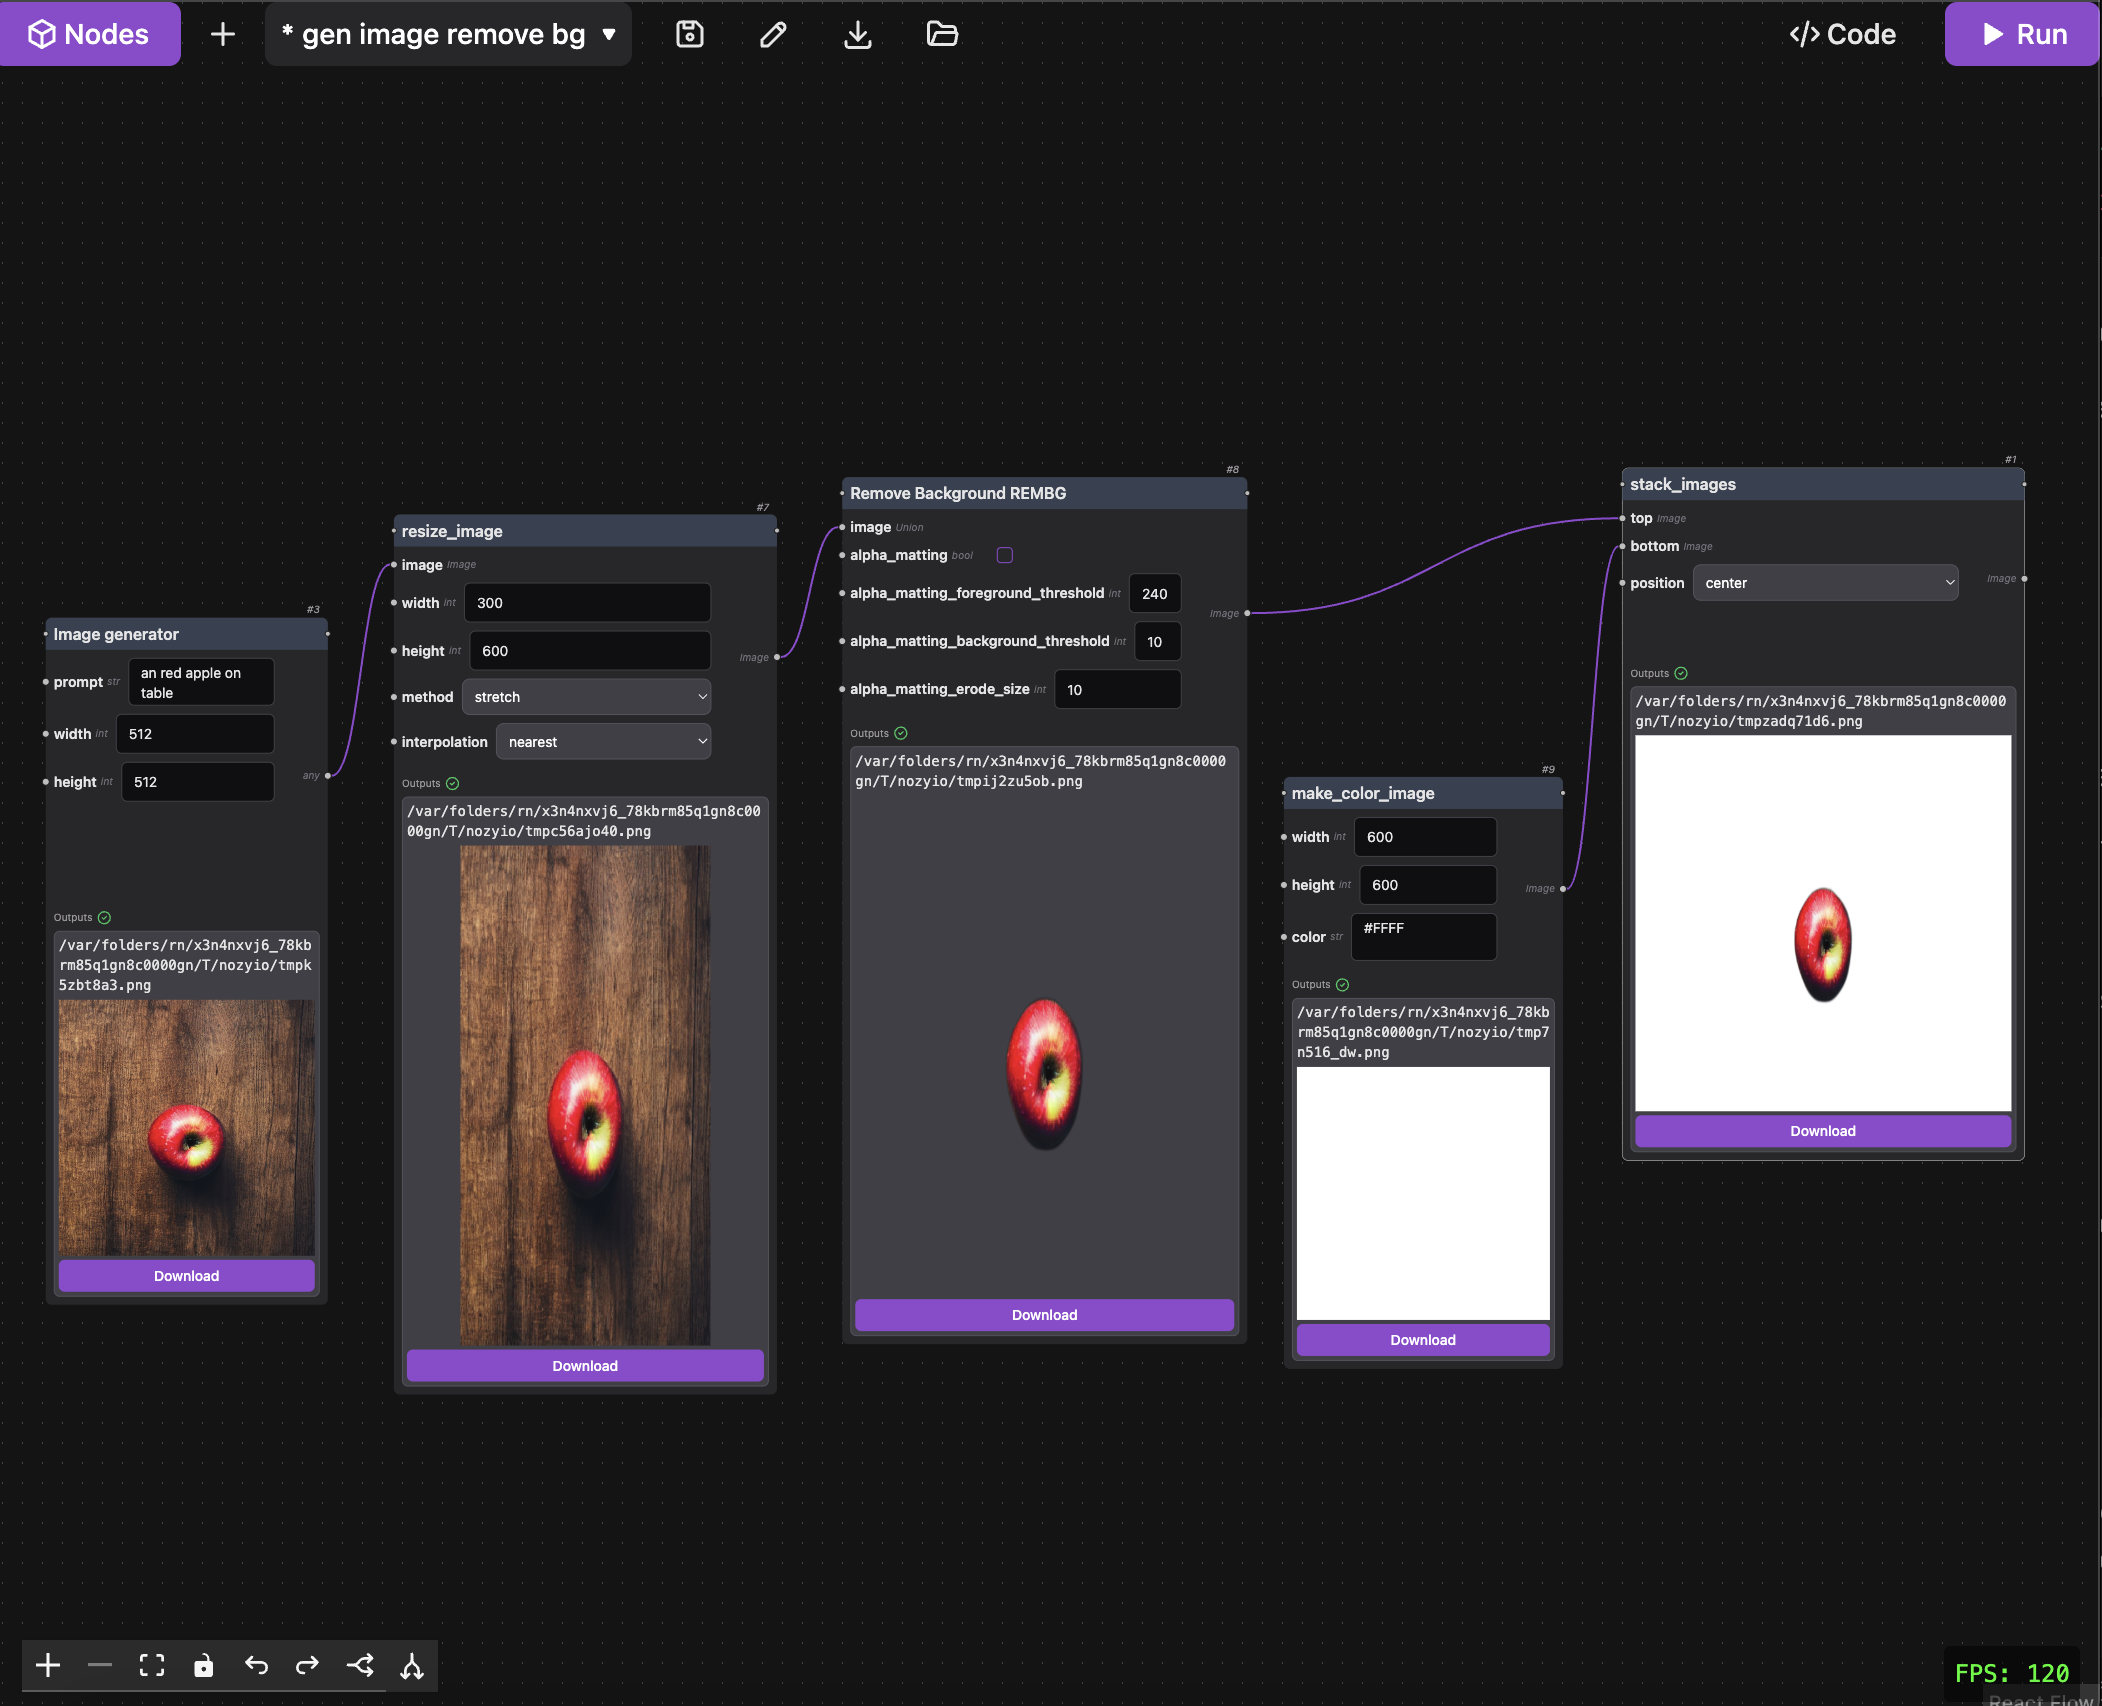Click the pencil rename icon
This screenshot has height=1706, width=2102.
coord(773,34)
